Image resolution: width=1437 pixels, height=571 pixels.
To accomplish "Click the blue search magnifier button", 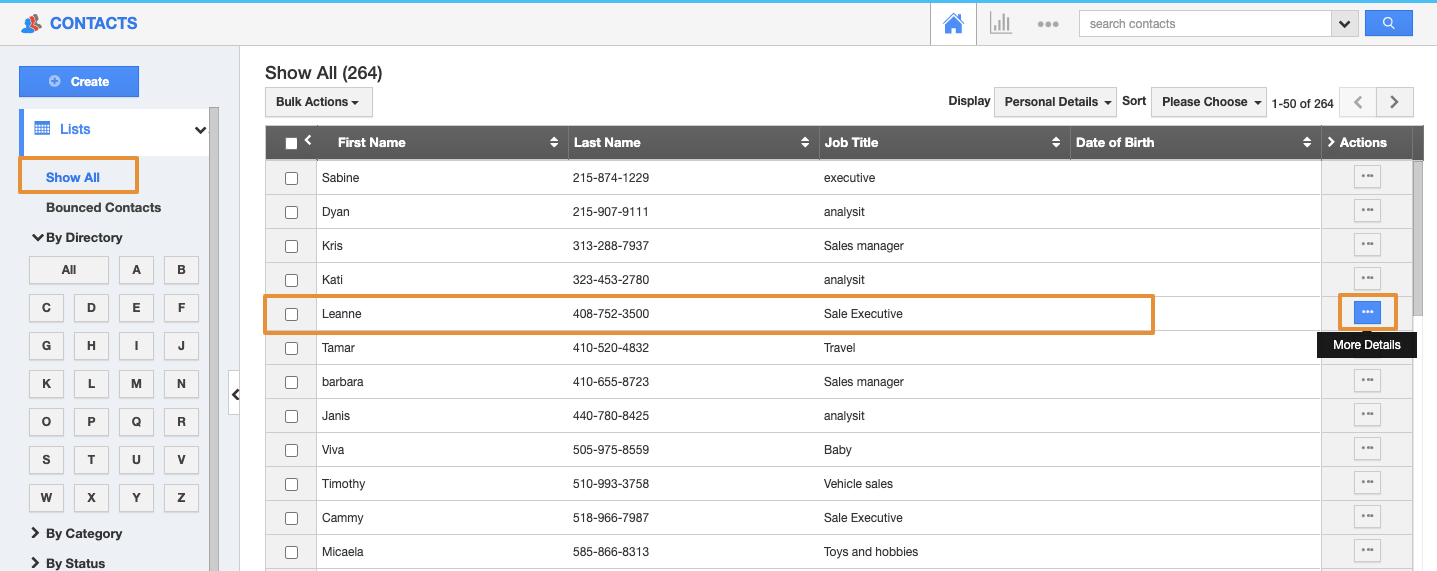I will 1388,23.
